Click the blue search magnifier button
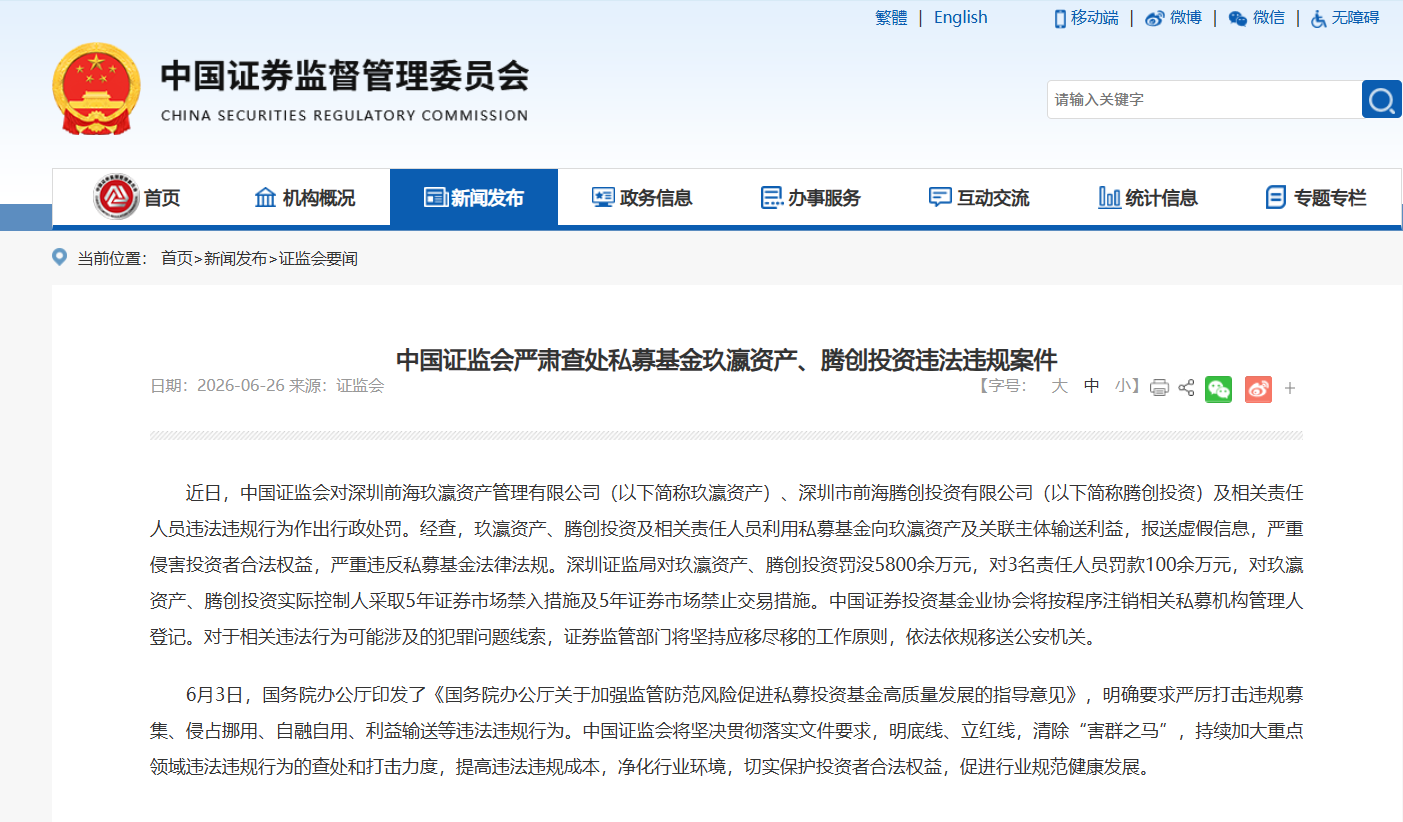1403x822 pixels. tap(1381, 99)
